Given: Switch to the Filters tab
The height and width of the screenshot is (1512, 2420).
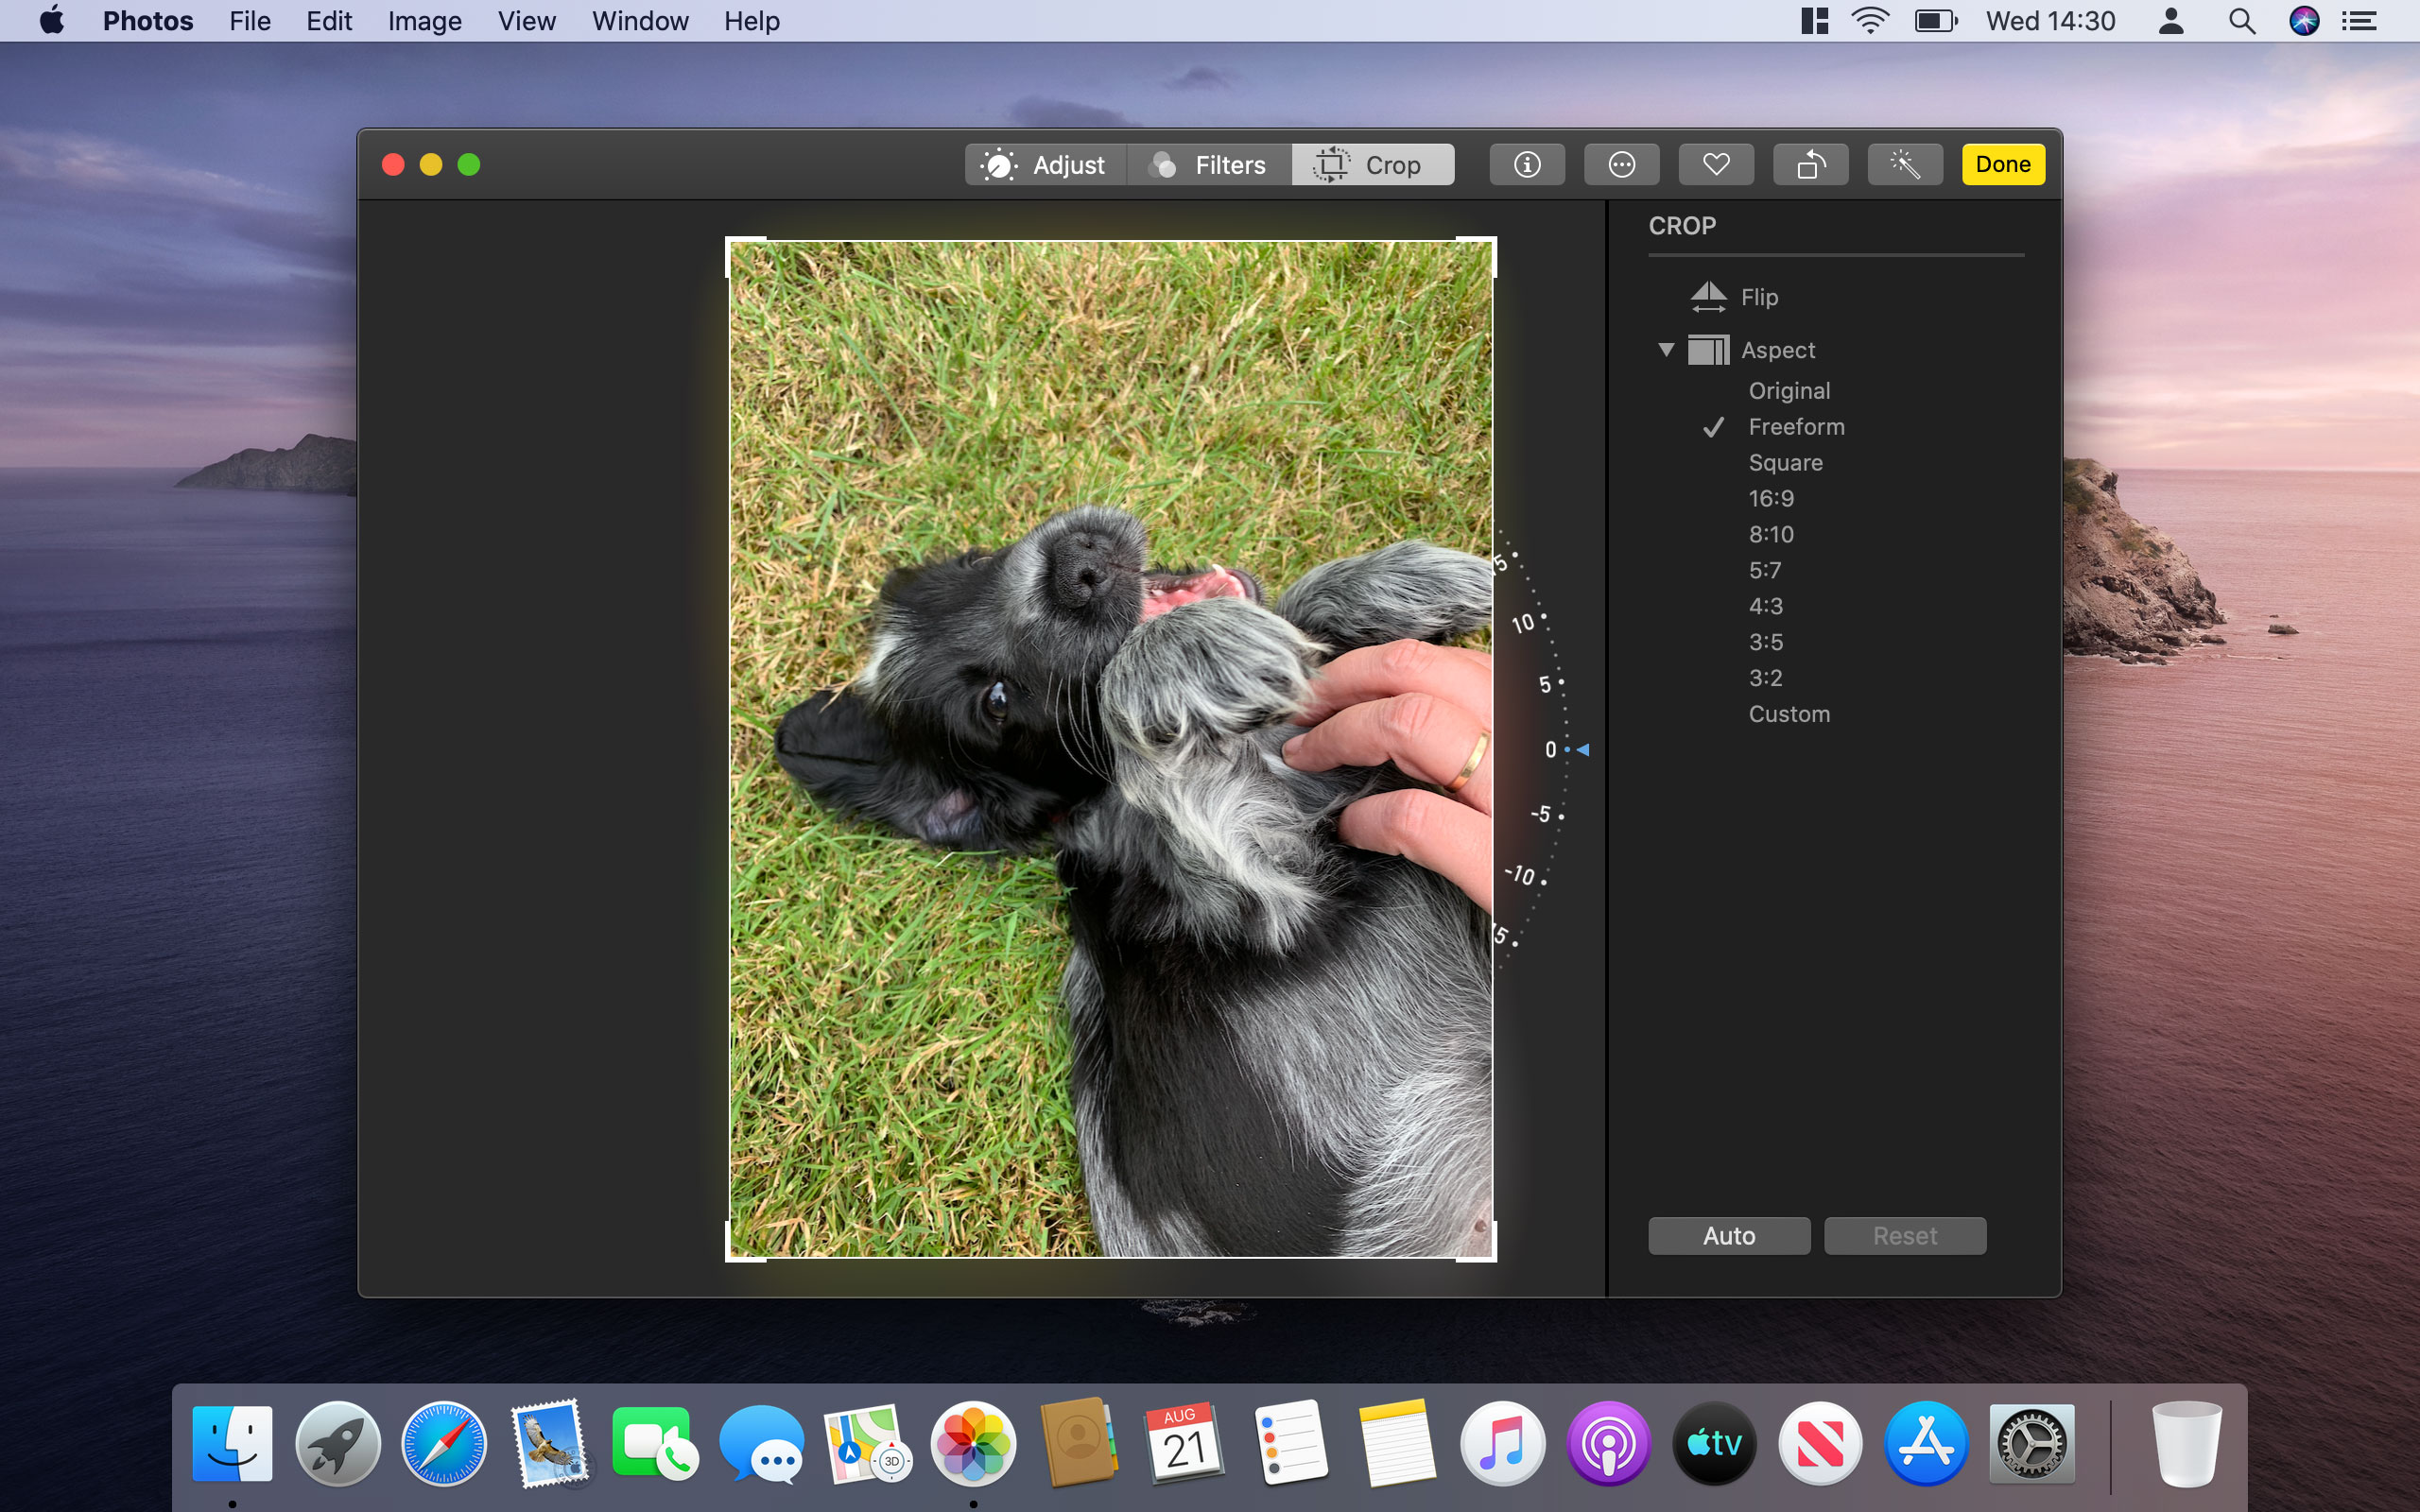Looking at the screenshot, I should [x=1209, y=165].
